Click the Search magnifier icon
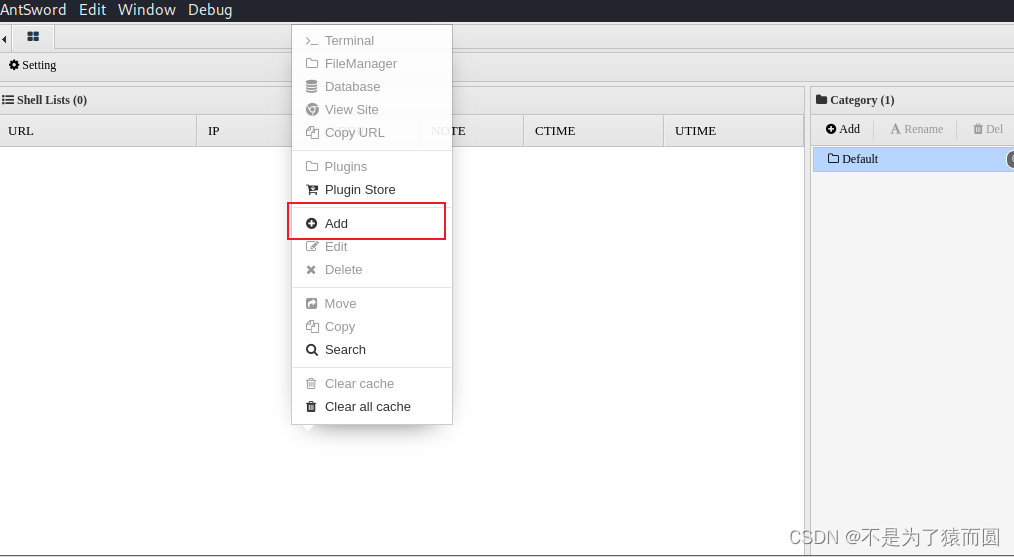Image resolution: width=1014 pixels, height=557 pixels. [312, 350]
